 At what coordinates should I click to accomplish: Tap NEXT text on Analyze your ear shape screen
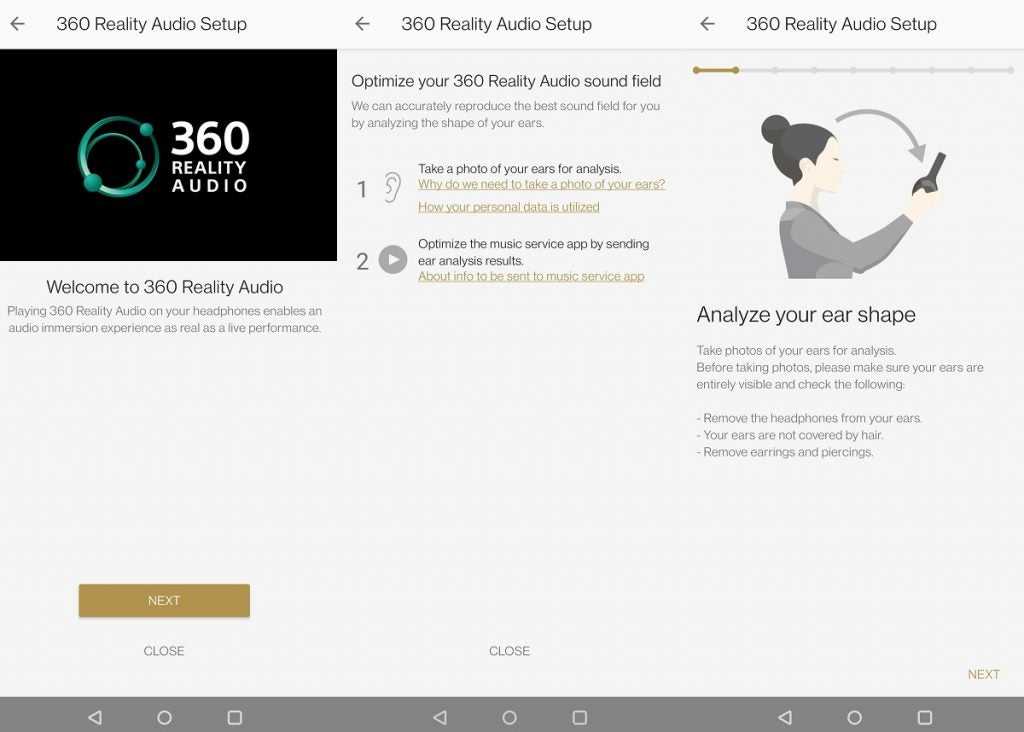[x=983, y=675]
